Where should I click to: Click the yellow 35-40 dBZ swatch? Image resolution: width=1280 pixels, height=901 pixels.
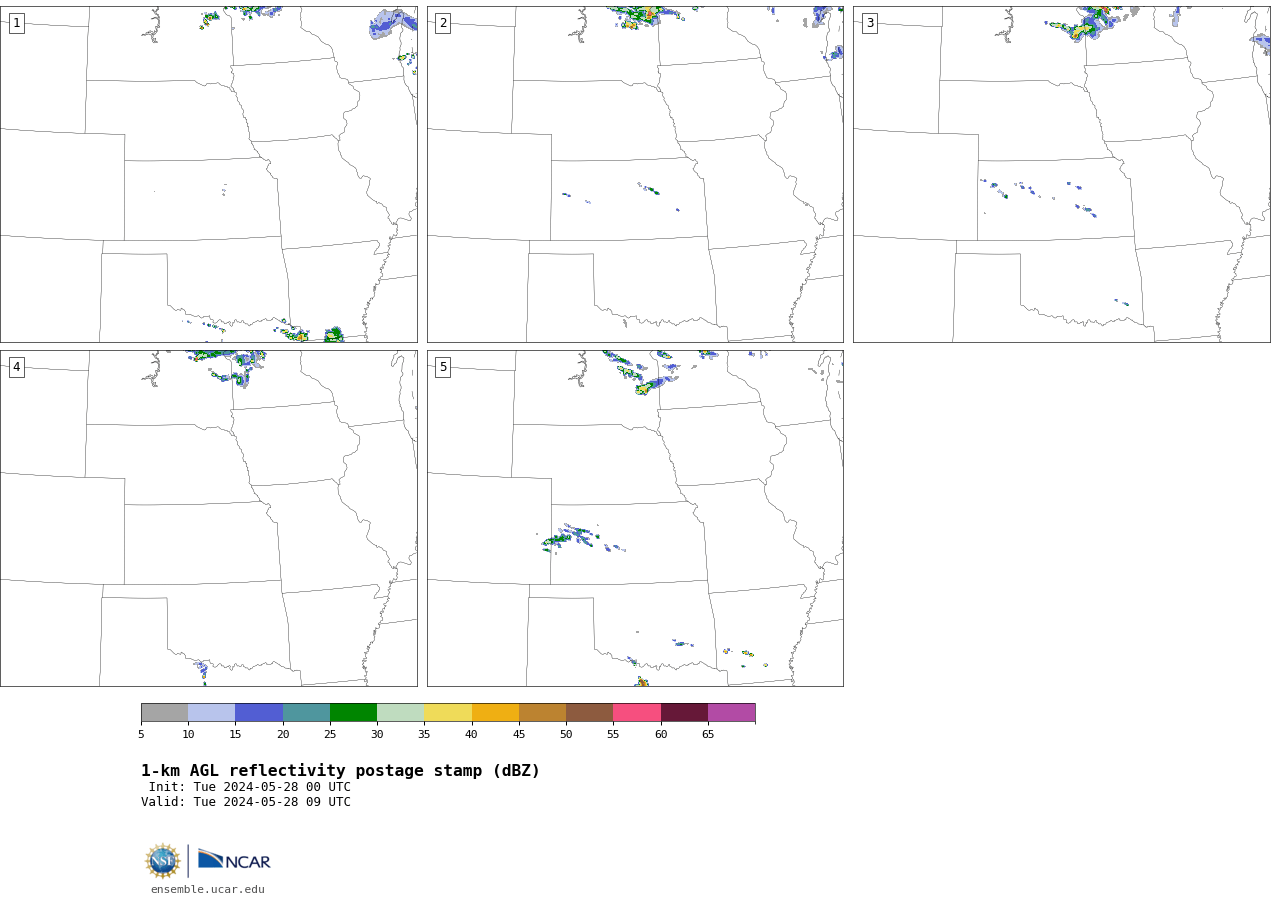pyautogui.click(x=448, y=713)
